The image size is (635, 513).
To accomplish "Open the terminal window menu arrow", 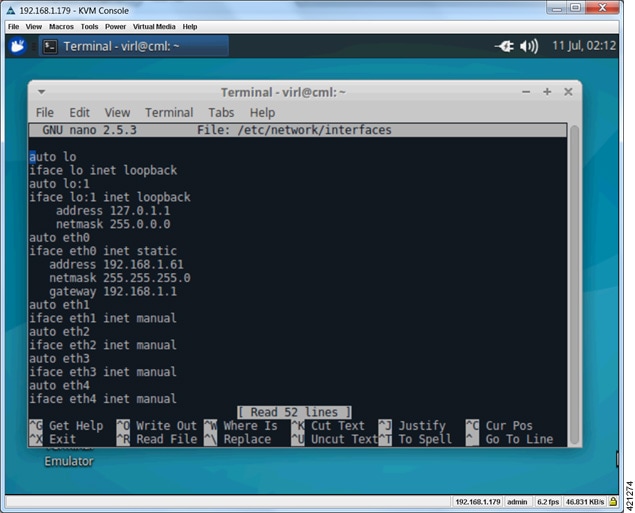I will (41, 92).
